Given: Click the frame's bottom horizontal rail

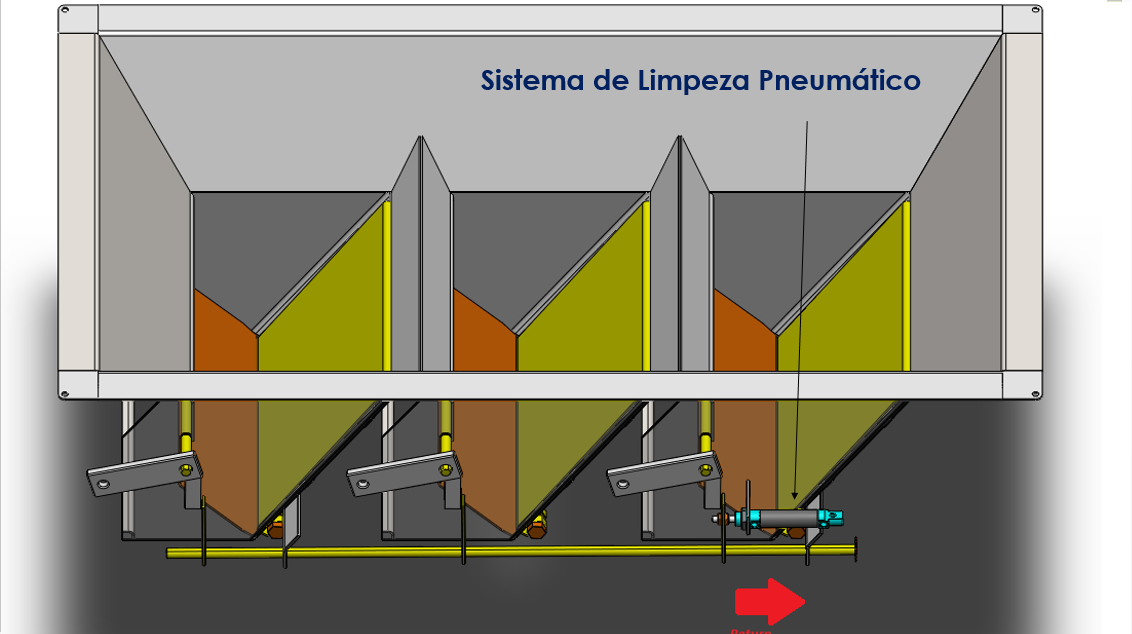Looking at the screenshot, I should pos(550,385).
